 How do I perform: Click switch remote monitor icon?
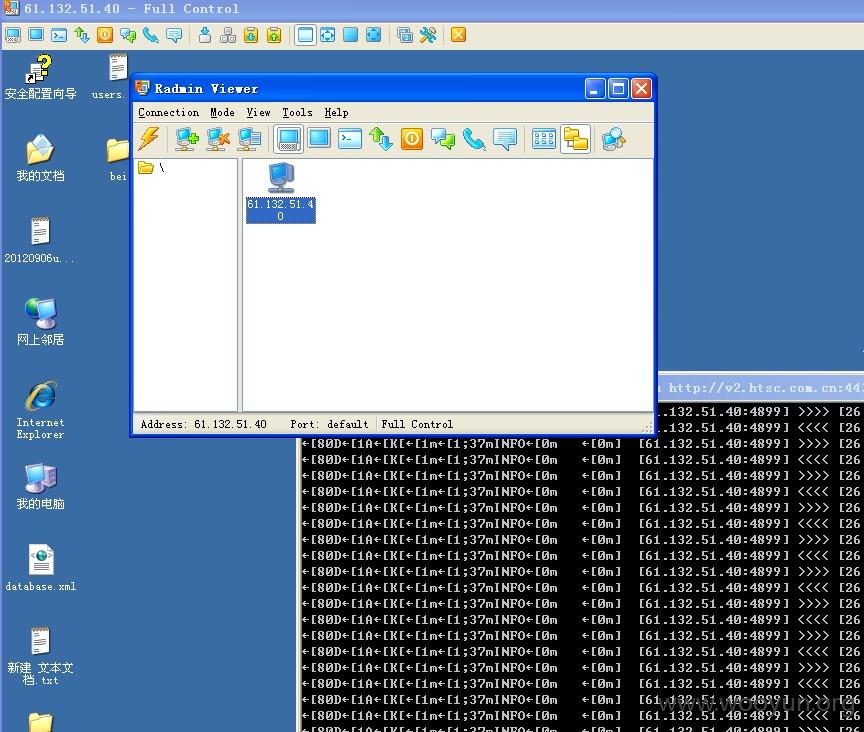pyautogui.click(x=404, y=35)
